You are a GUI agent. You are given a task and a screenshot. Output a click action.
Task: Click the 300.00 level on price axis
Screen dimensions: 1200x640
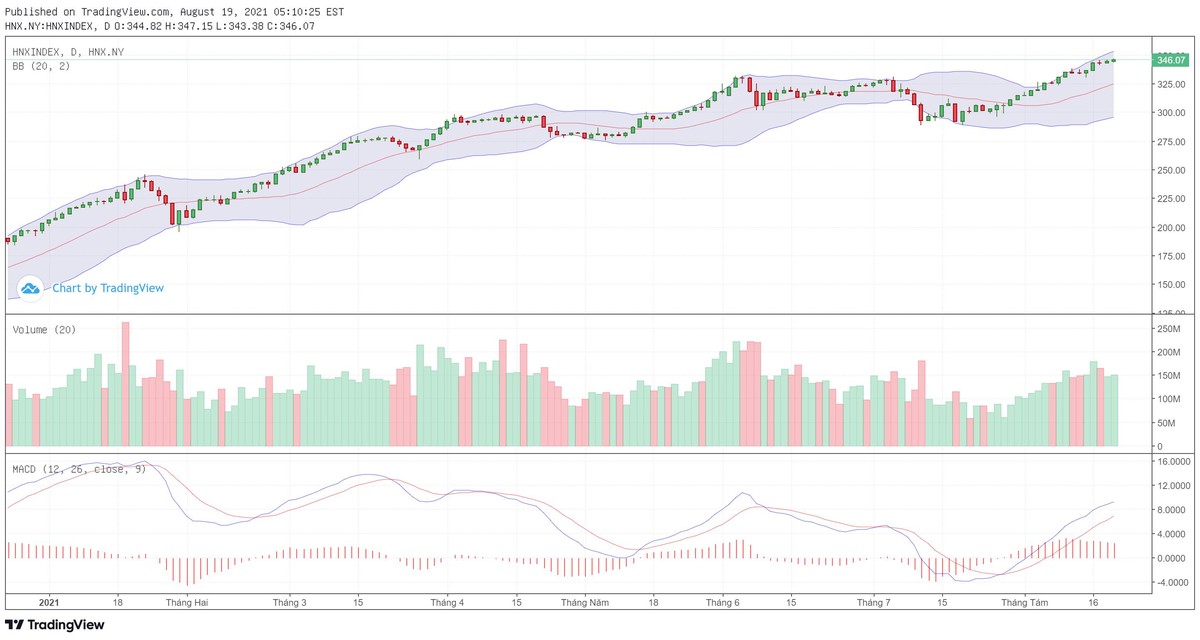point(1168,113)
